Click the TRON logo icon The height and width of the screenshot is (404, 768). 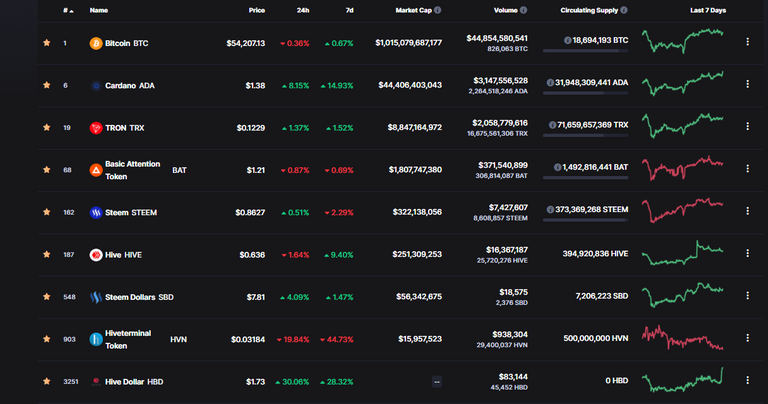tap(96, 128)
